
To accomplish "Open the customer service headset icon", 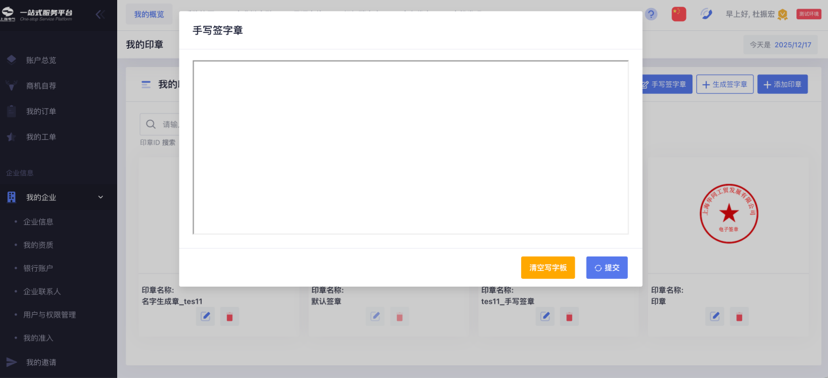I will pos(706,14).
